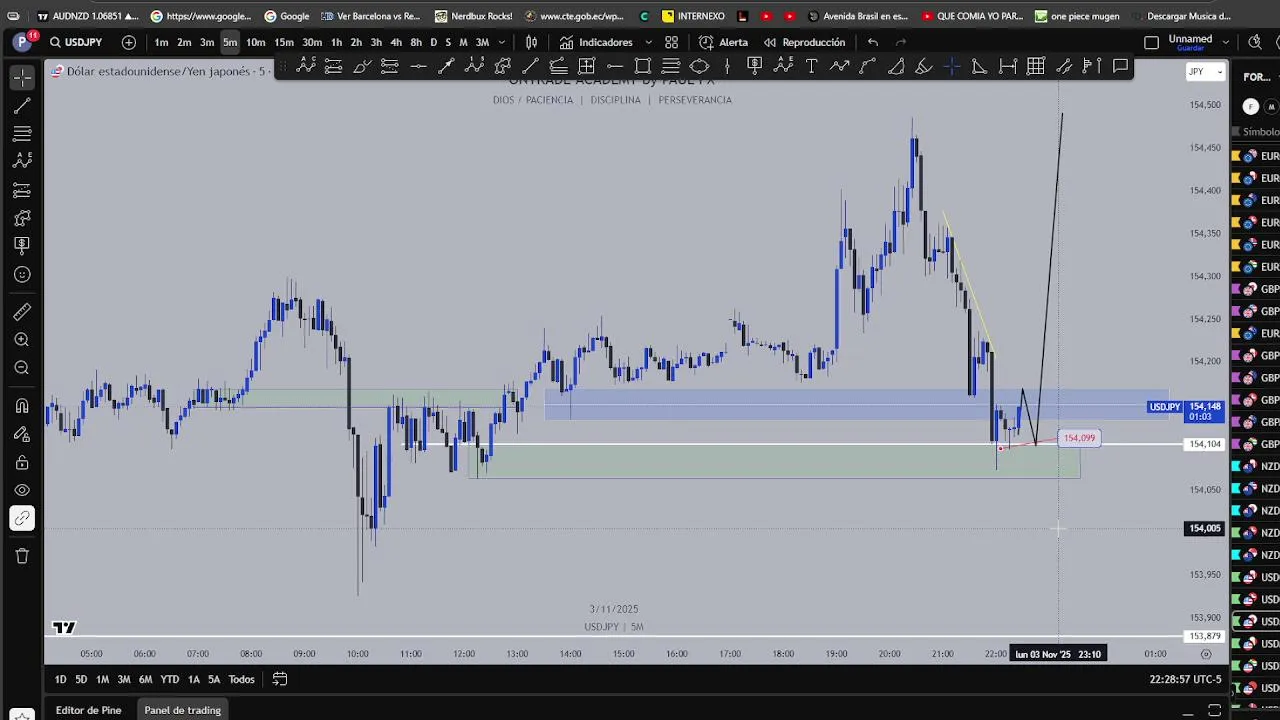Viewport: 1280px width, 720px height.
Task: Start bar replay with Reproducción
Action: coord(804,42)
